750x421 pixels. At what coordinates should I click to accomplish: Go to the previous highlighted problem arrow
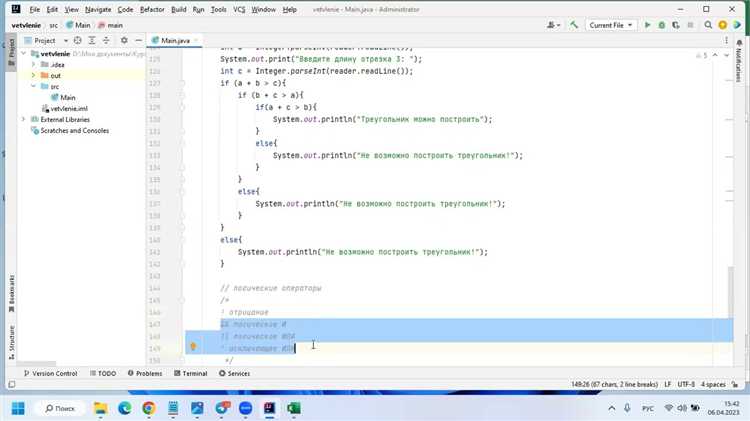[x=715, y=55]
